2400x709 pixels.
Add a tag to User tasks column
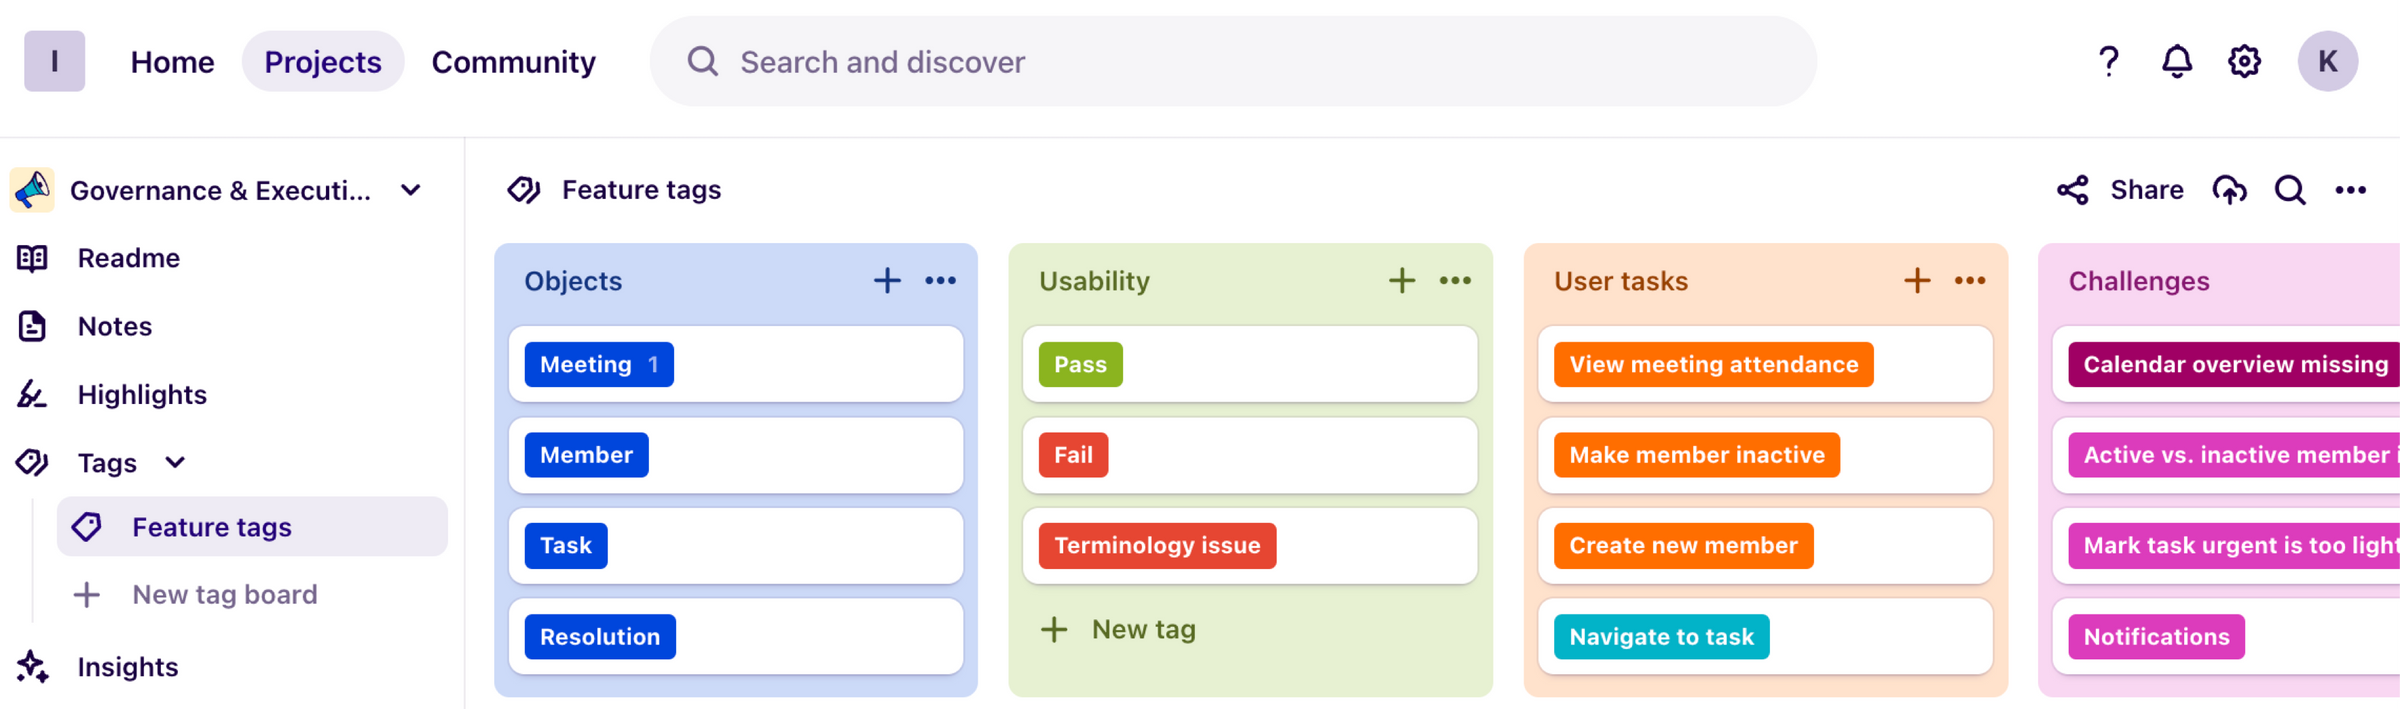(x=1916, y=281)
